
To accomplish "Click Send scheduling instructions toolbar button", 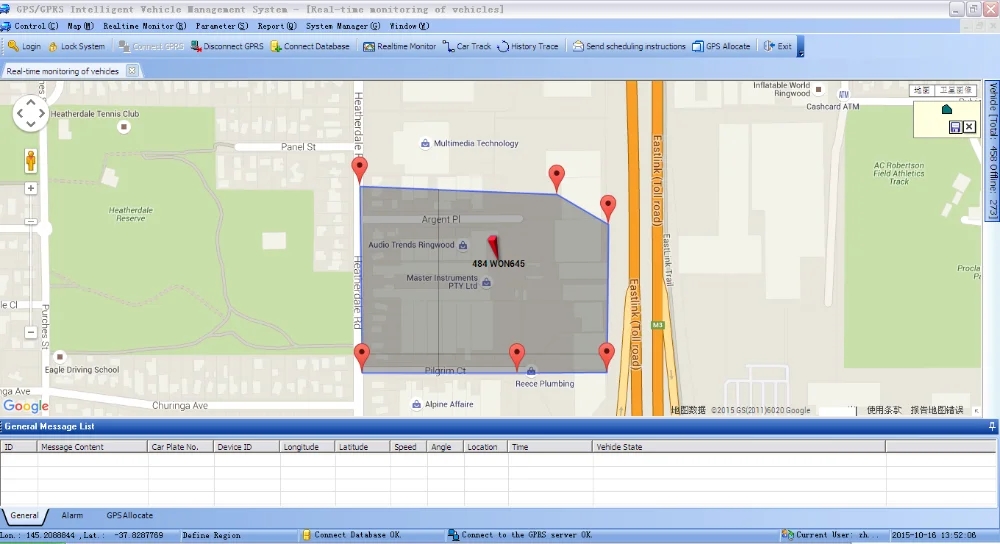I will pyautogui.click(x=629, y=47).
